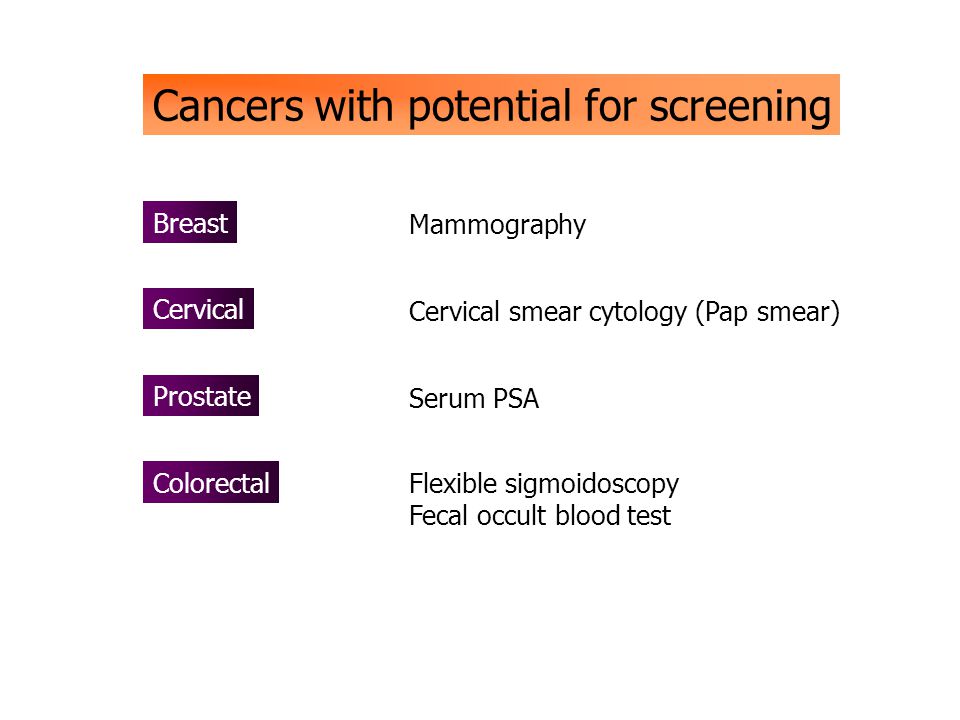960x720 pixels.
Task: Click the word 'Cancers' in the title
Action: tap(228, 105)
